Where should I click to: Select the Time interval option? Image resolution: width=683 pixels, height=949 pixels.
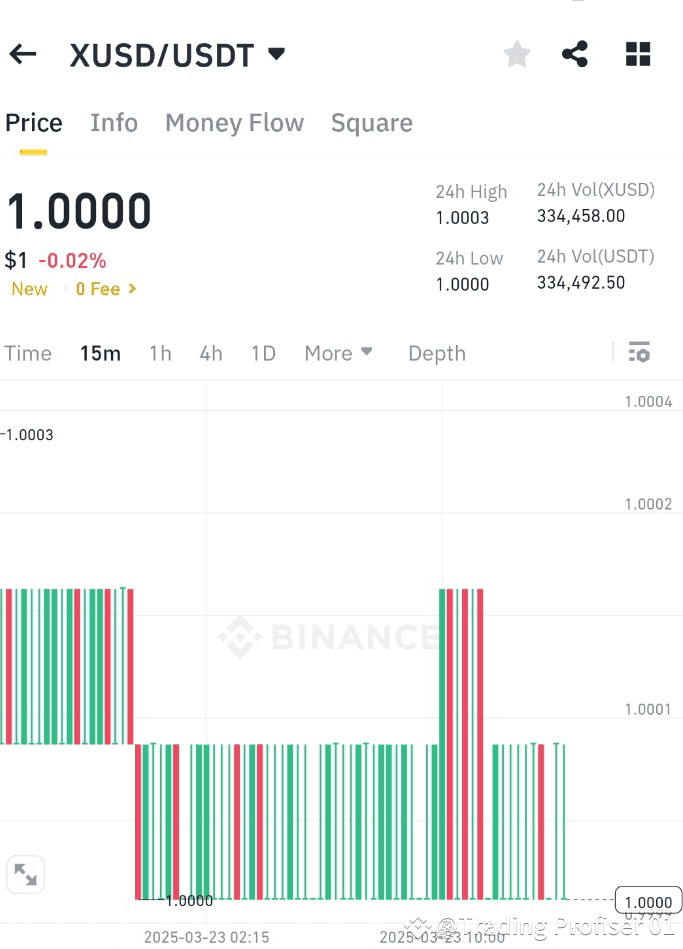tap(28, 352)
